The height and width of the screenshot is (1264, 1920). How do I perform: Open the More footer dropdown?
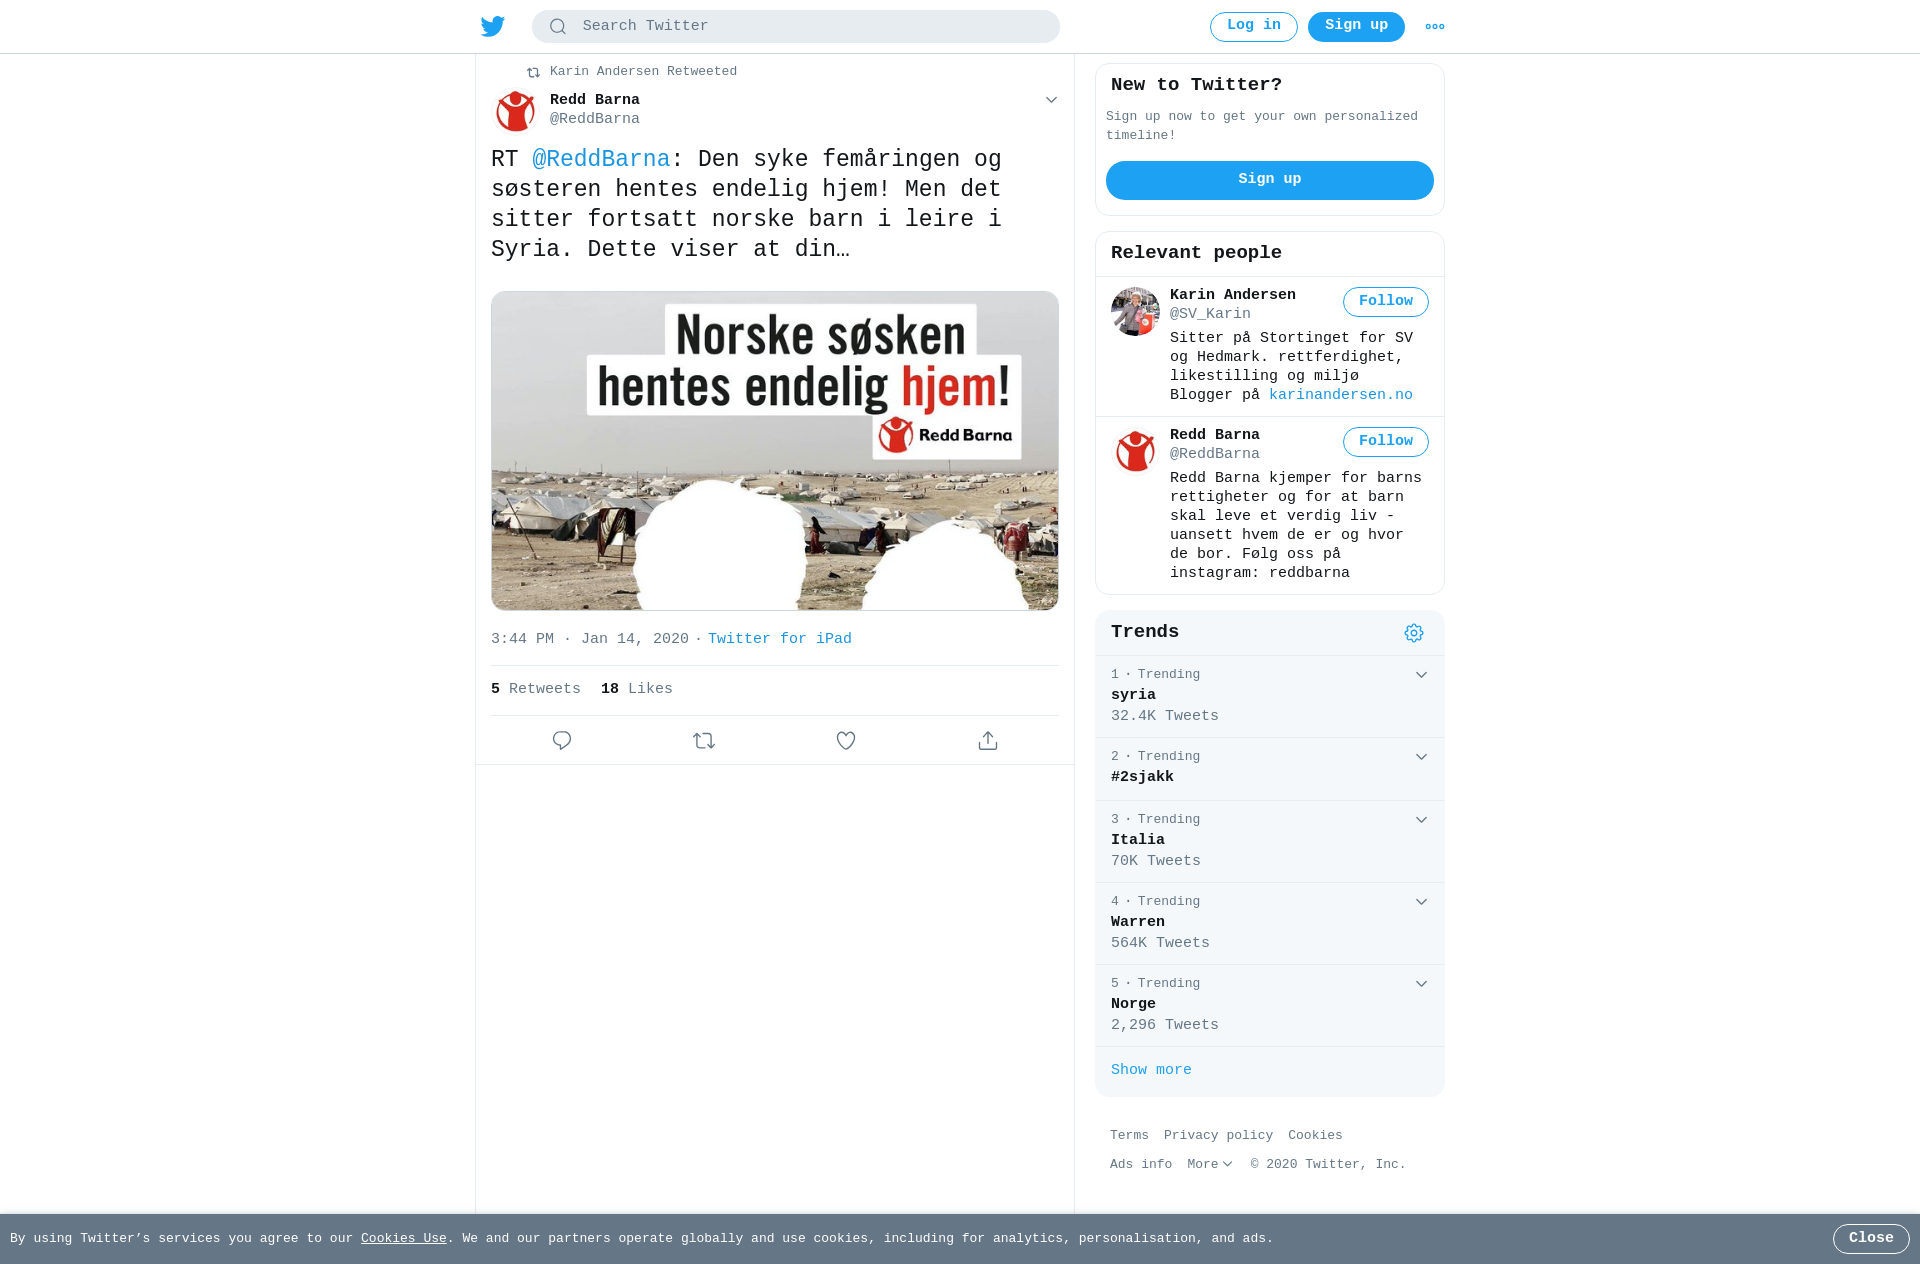[1210, 1164]
